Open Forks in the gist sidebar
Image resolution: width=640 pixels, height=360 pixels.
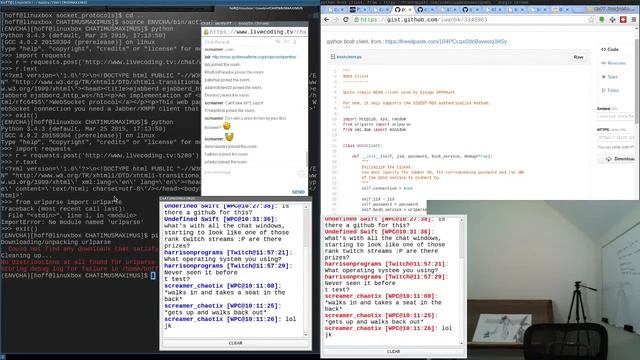point(610,90)
